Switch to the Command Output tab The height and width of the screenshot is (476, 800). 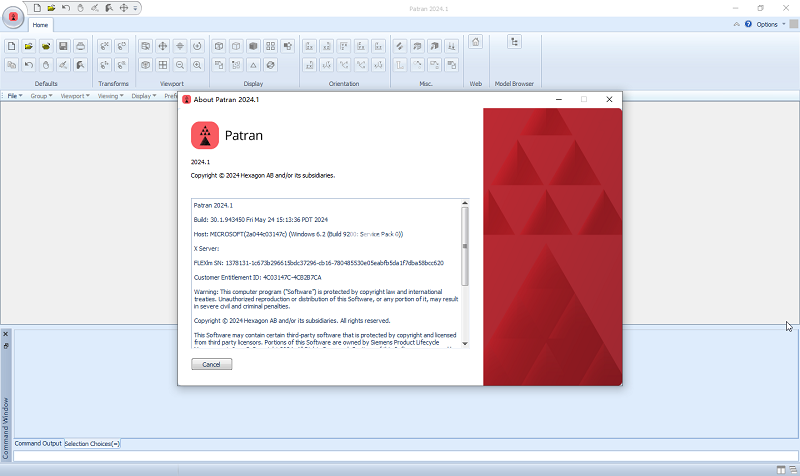38,443
